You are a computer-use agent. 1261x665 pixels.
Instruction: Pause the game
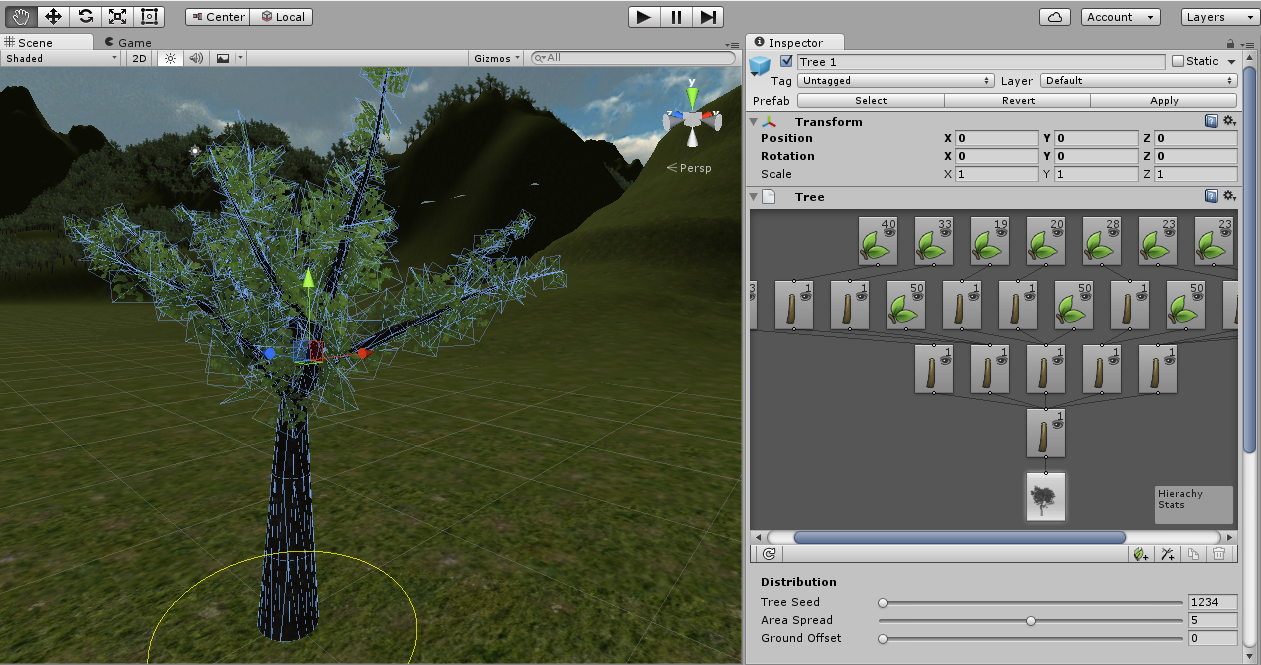pos(676,17)
